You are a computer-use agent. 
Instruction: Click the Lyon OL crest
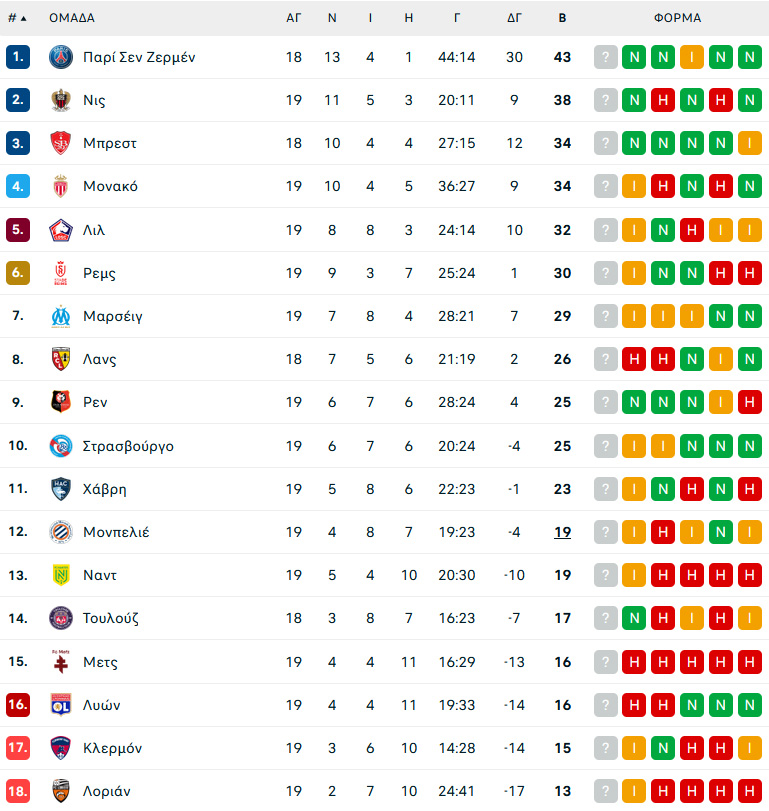click(61, 704)
